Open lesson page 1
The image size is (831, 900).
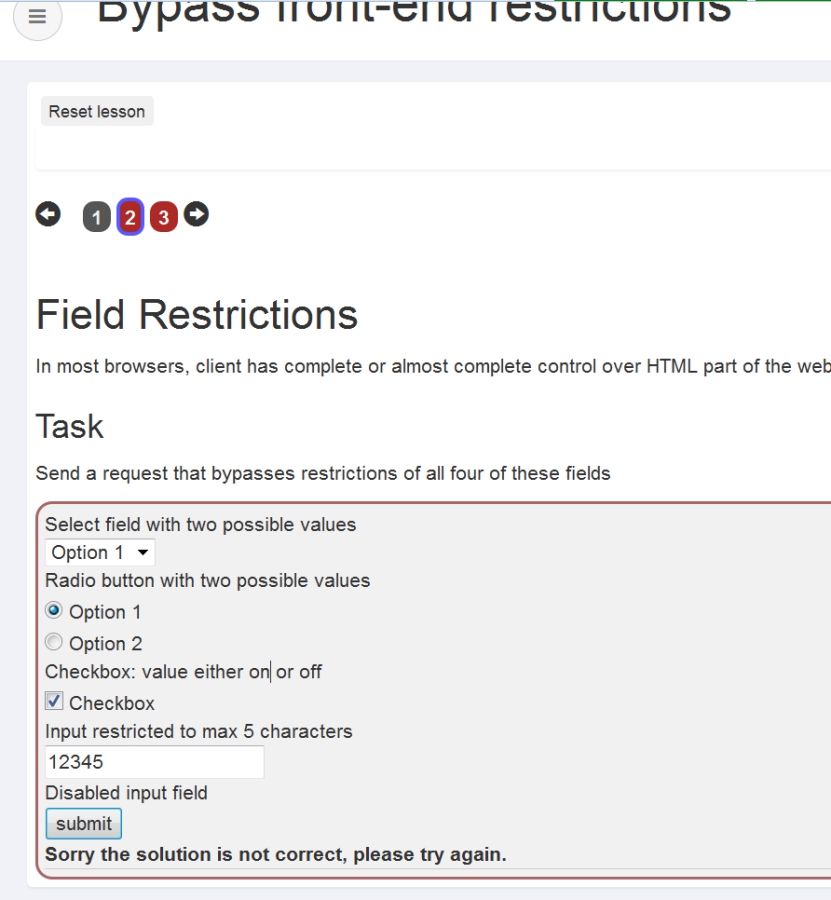coord(96,217)
